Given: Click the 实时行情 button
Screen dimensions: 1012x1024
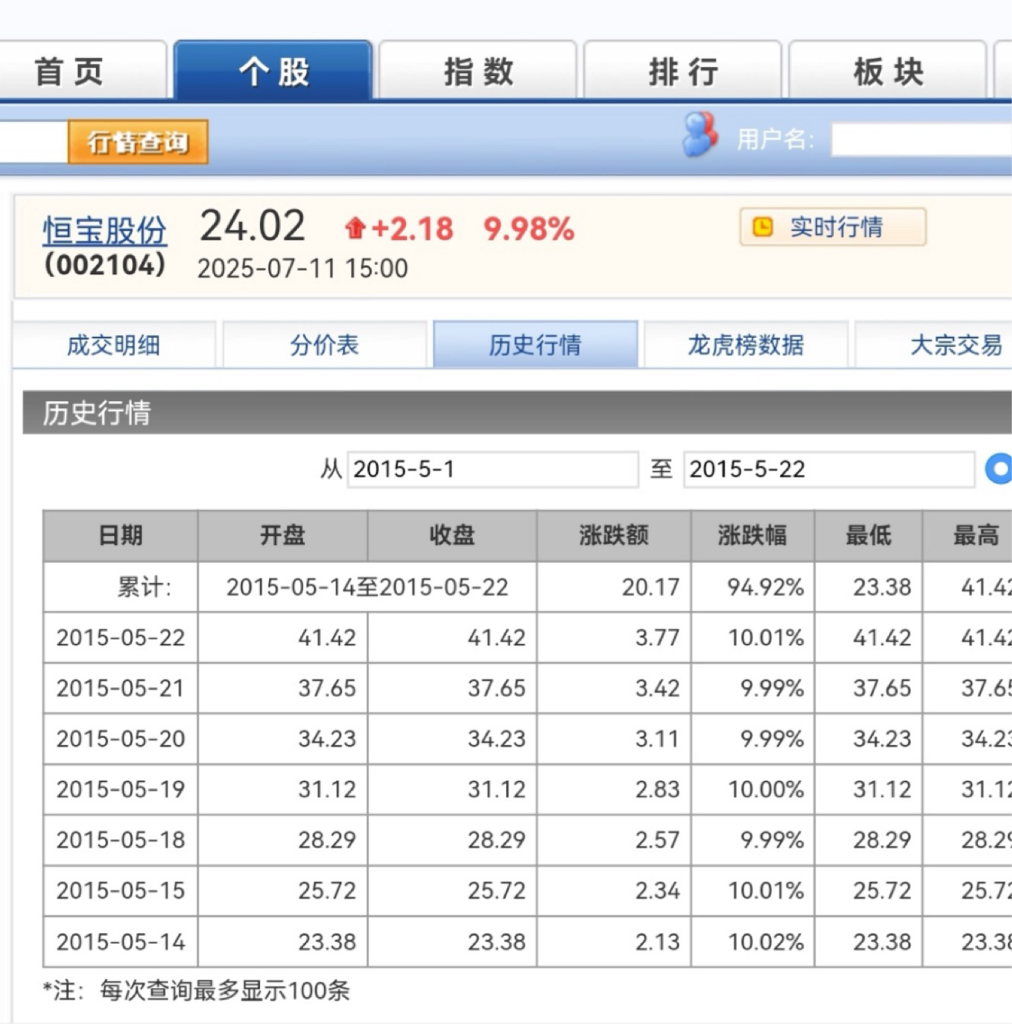Looking at the screenshot, I should click(832, 227).
